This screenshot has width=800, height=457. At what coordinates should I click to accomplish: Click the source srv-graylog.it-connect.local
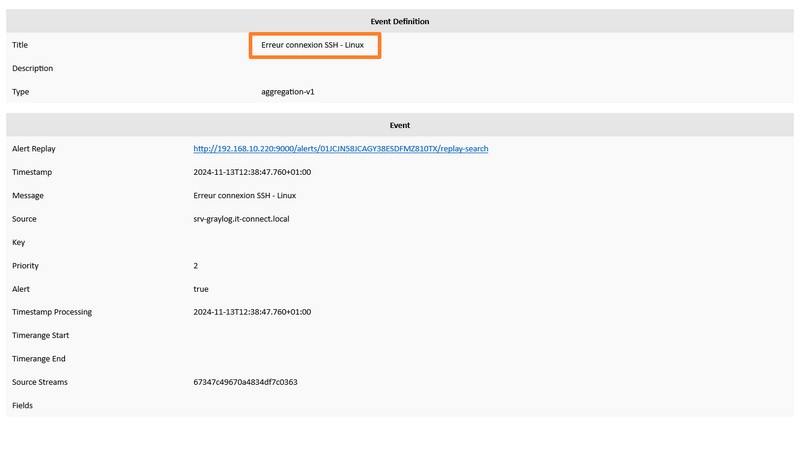[241, 219]
